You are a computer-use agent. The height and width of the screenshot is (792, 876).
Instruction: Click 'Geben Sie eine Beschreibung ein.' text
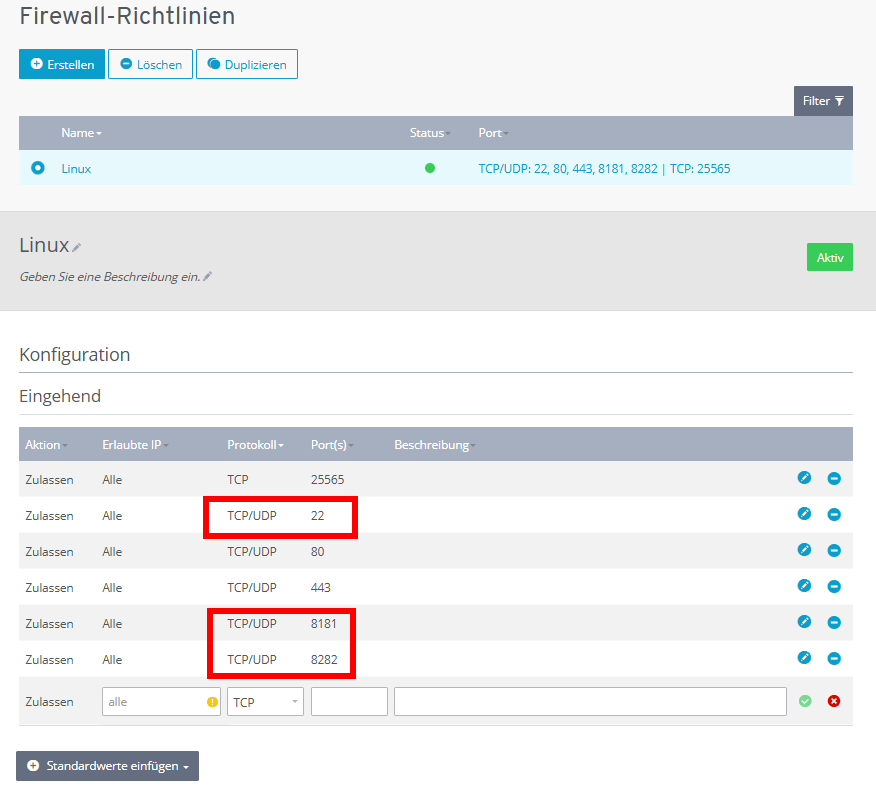[110, 277]
